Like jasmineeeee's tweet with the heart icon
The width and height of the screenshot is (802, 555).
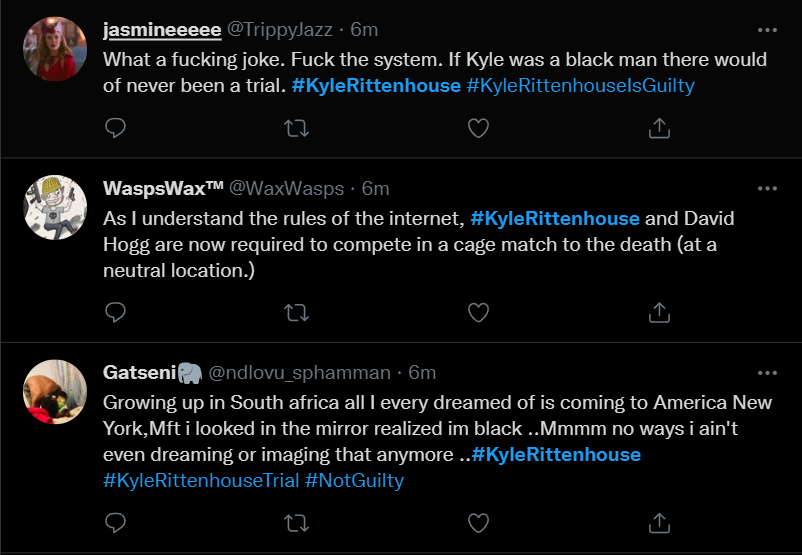coord(478,128)
